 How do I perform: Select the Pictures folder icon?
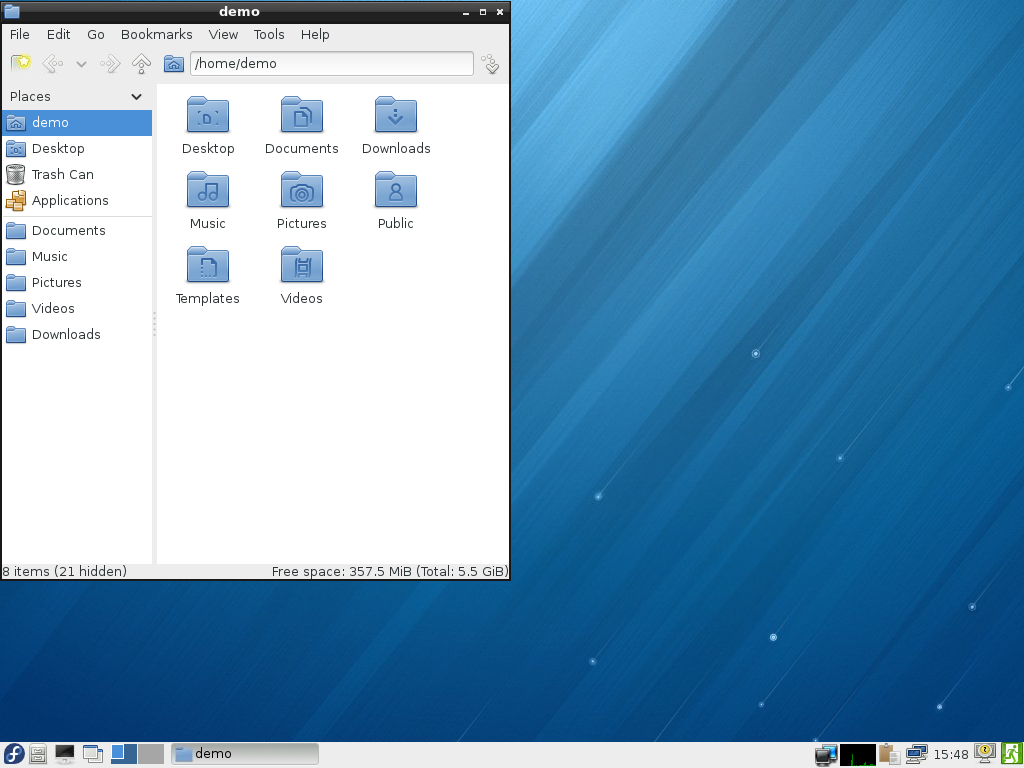(x=302, y=190)
